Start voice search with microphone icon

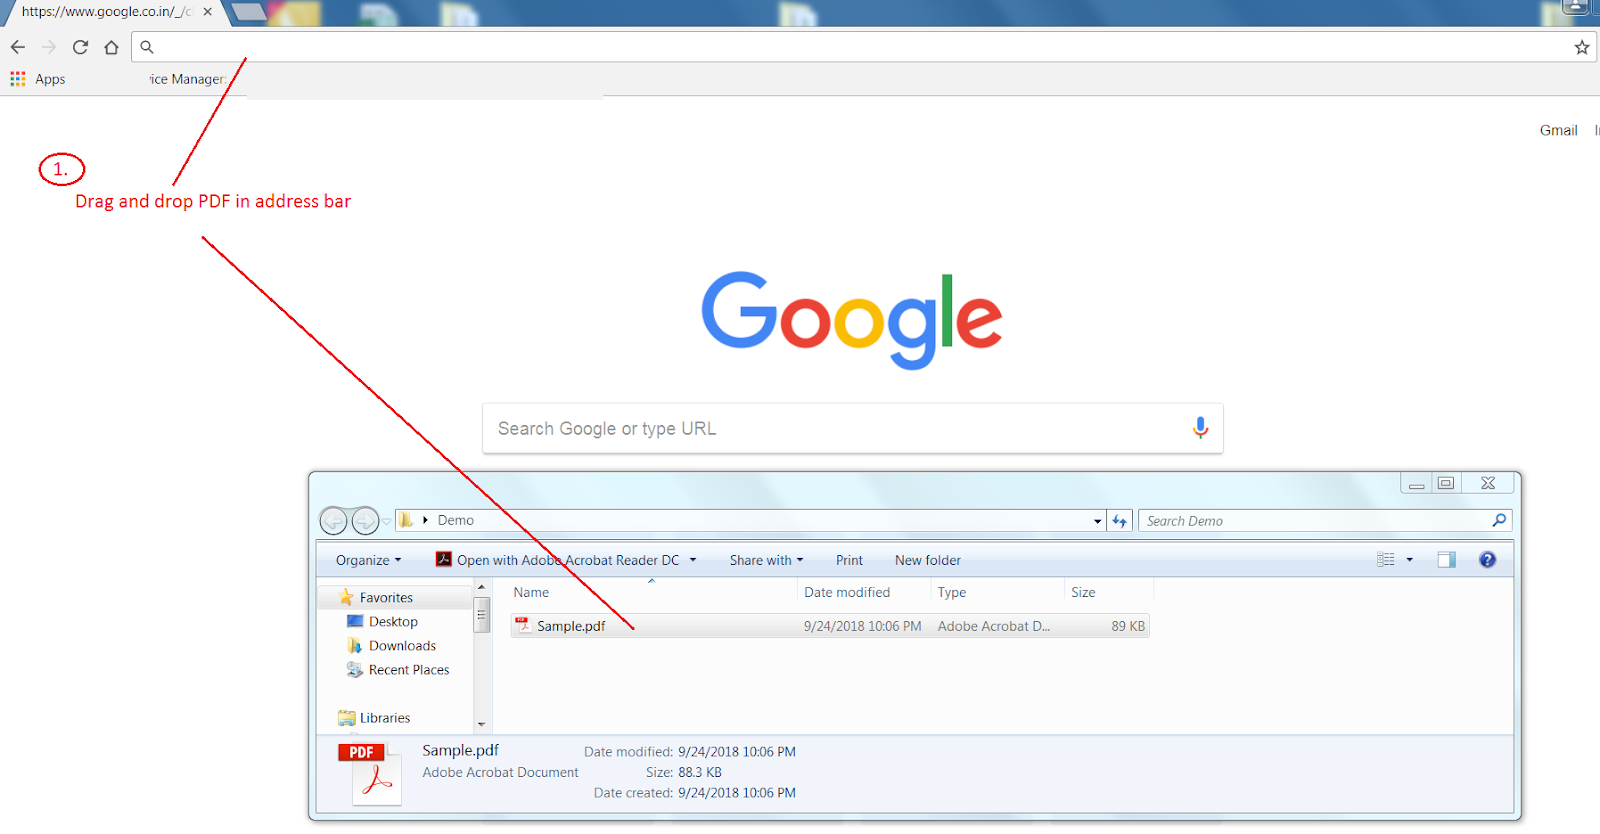click(1201, 428)
